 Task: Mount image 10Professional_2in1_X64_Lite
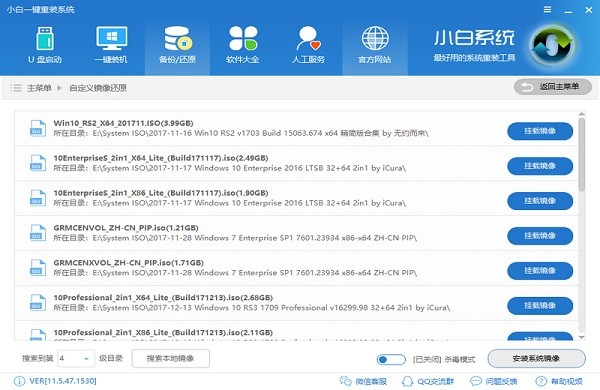(540, 305)
